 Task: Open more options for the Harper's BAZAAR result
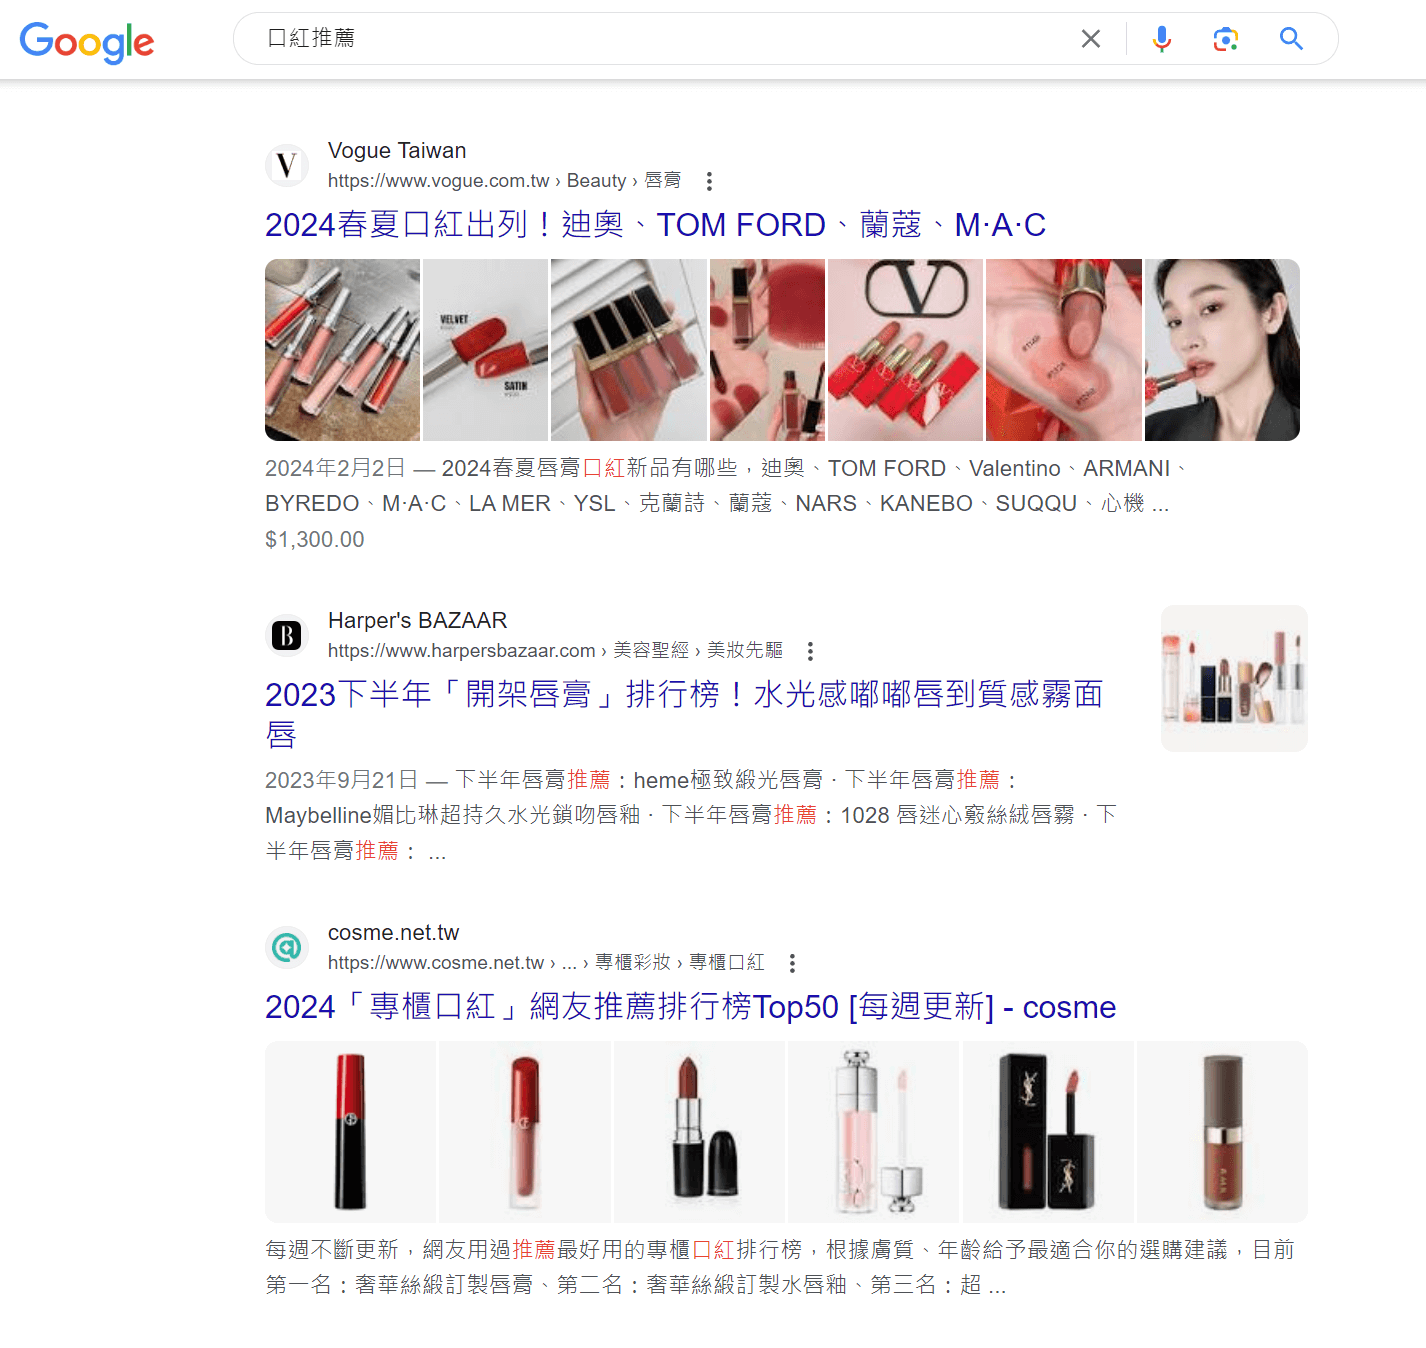click(x=810, y=651)
